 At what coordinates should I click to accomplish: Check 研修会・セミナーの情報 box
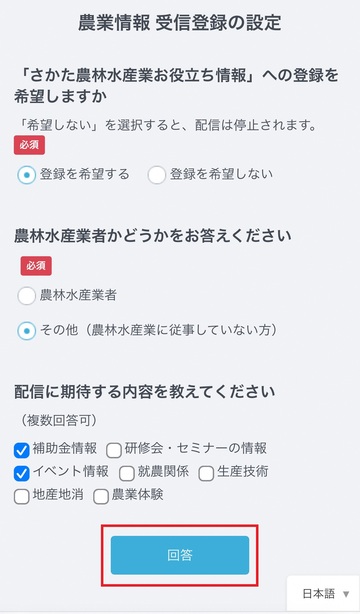coord(114,450)
